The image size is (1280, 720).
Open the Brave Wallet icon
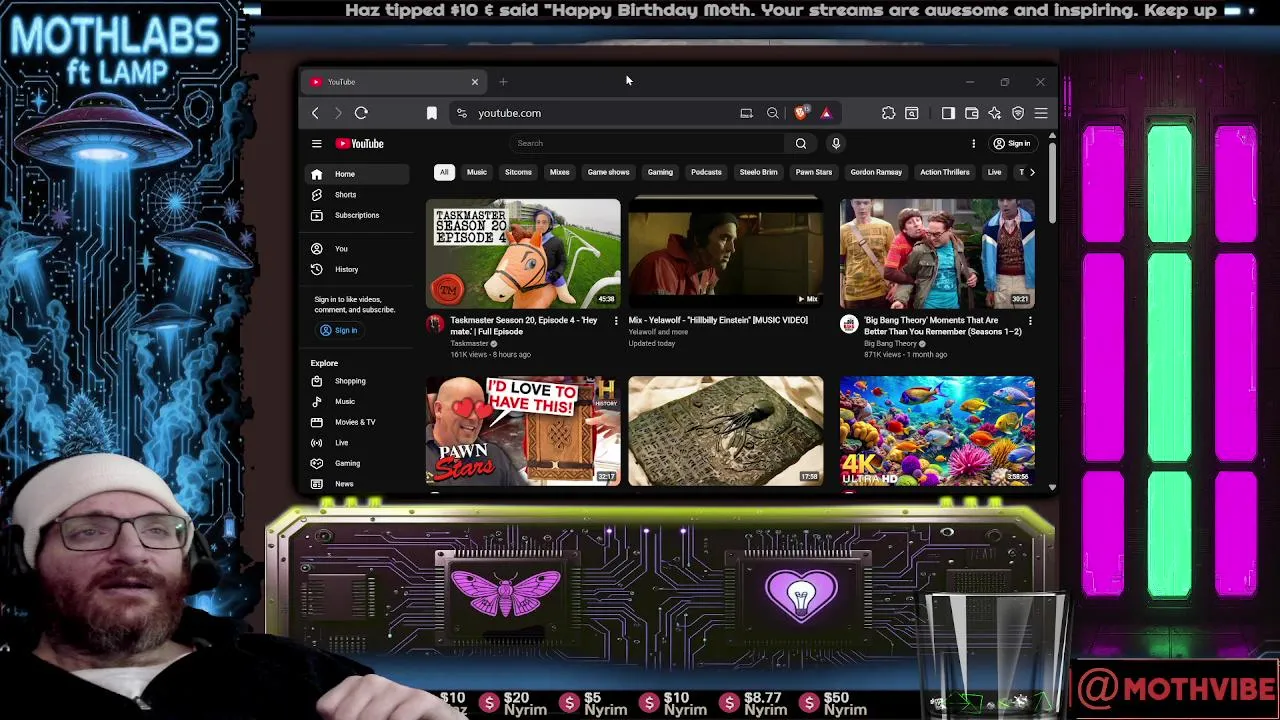pos(971,113)
